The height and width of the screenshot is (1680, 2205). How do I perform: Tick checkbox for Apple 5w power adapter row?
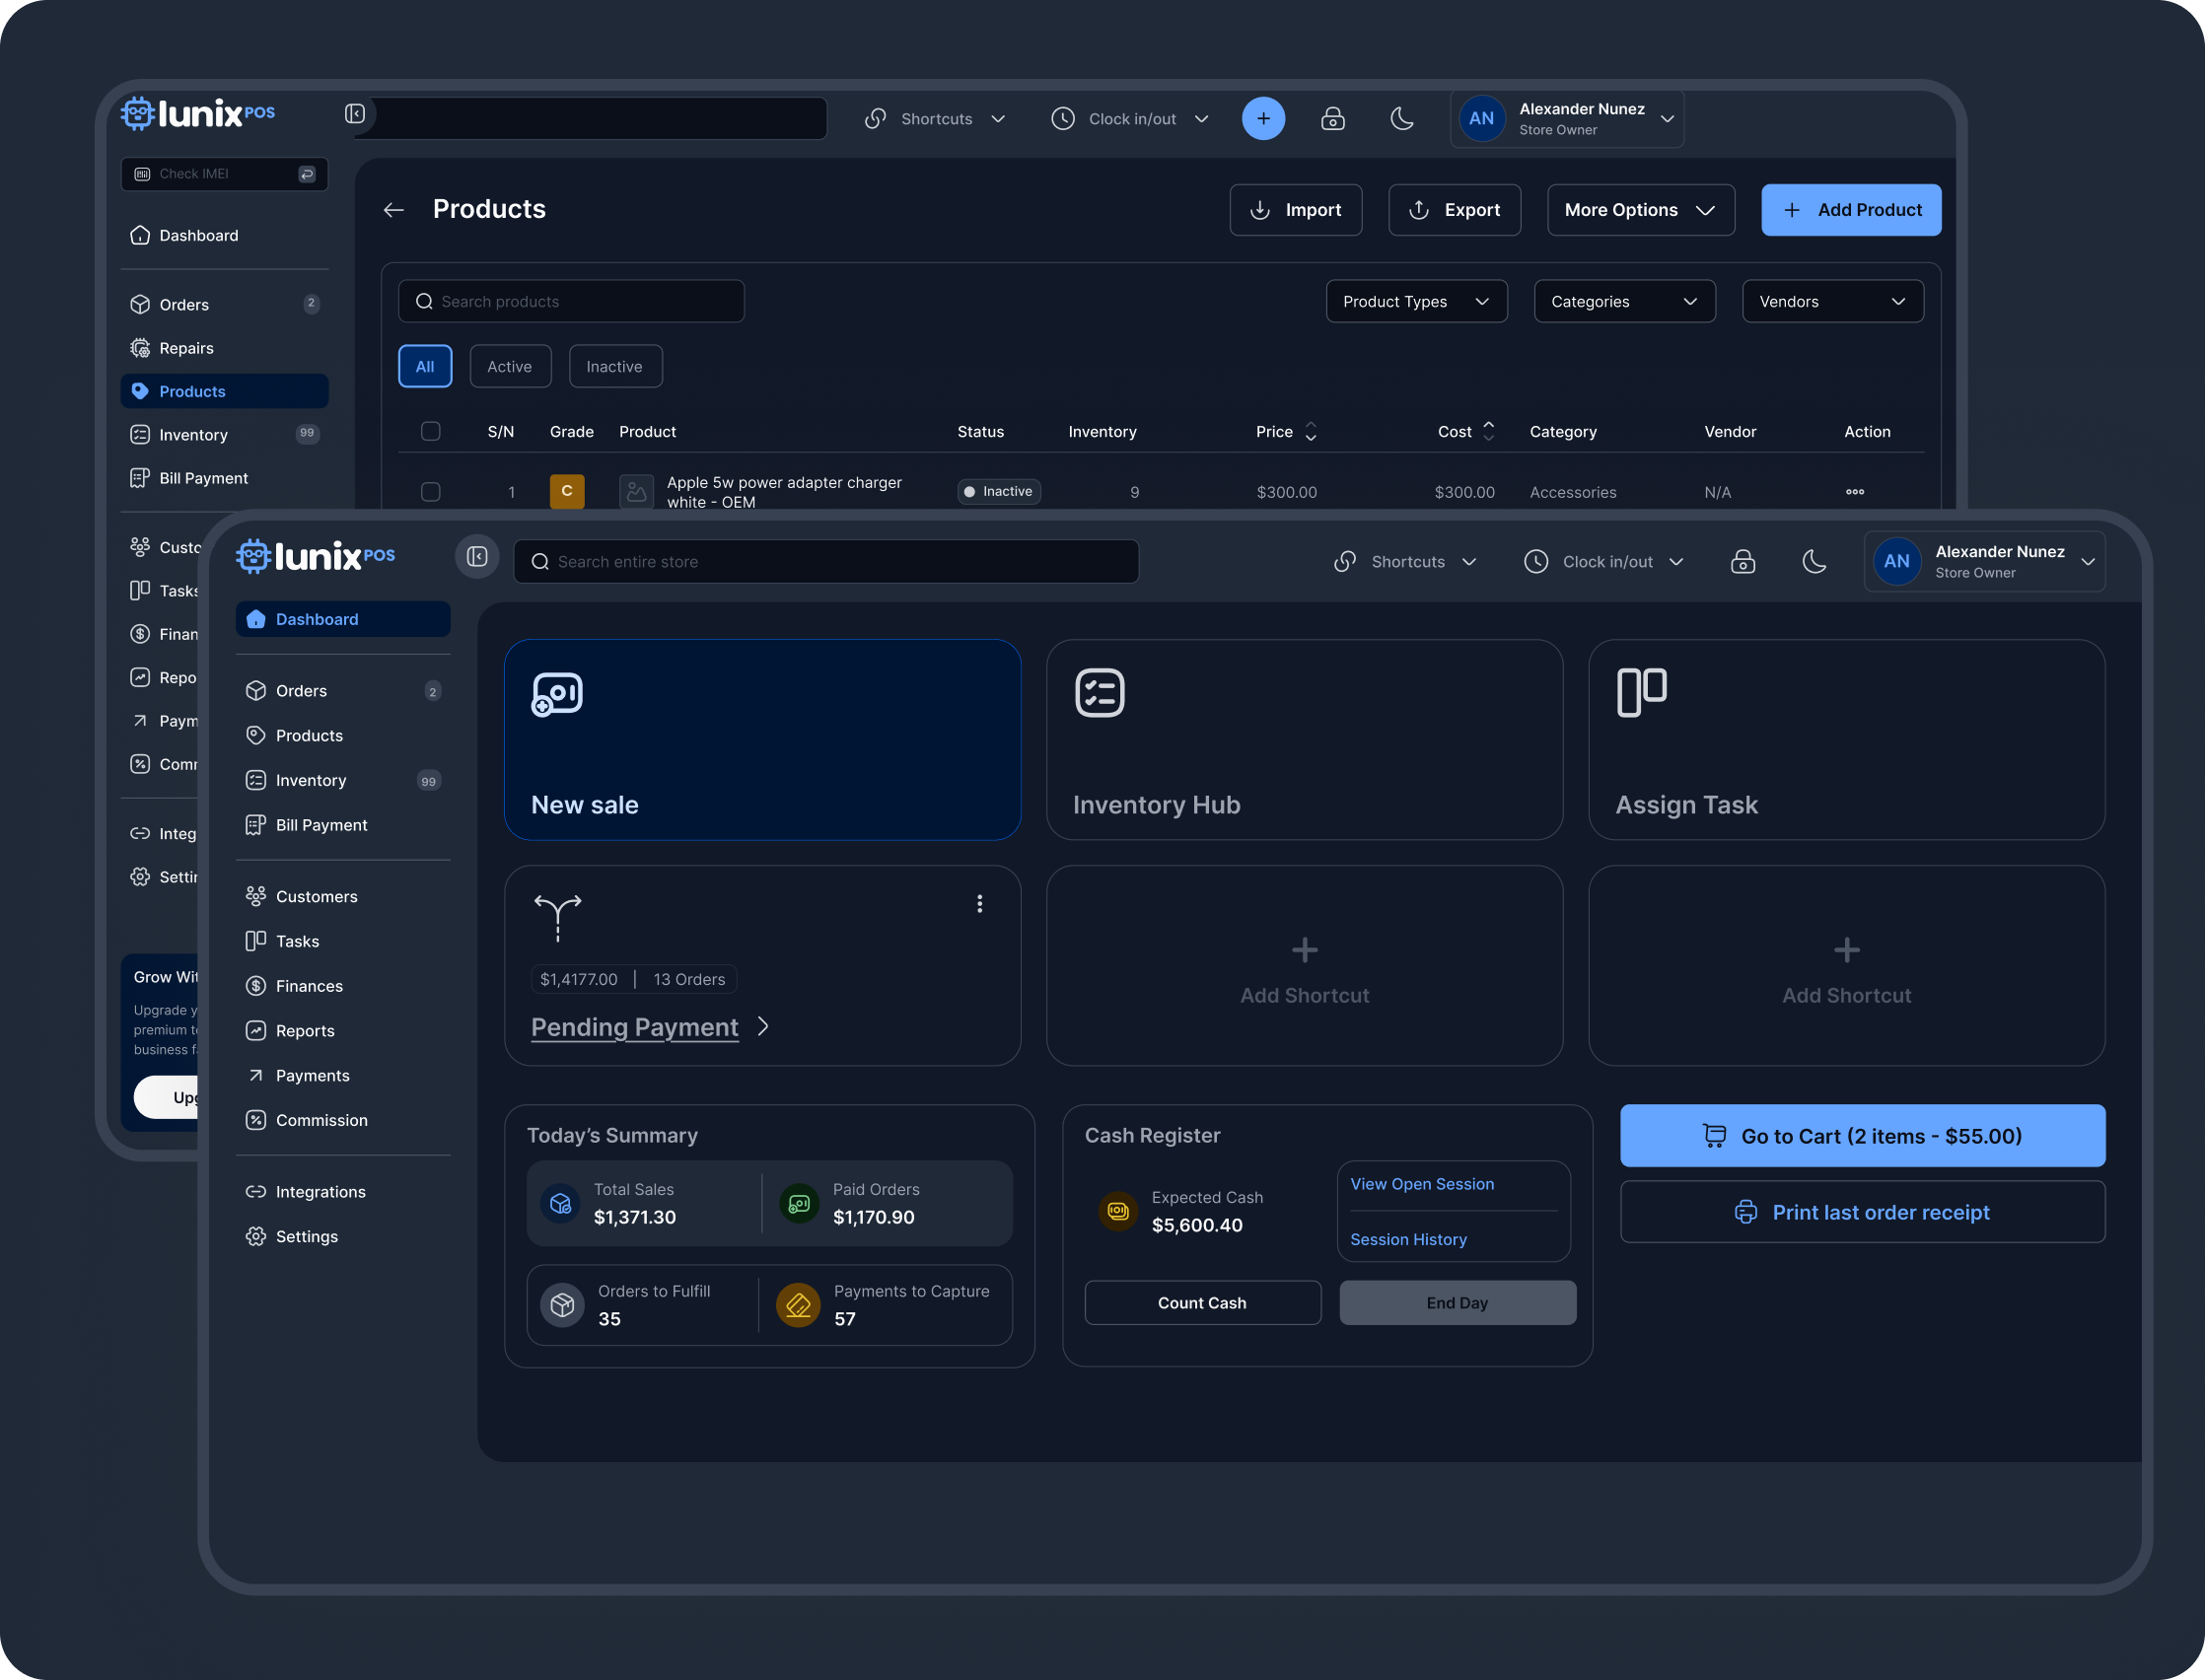(431, 492)
